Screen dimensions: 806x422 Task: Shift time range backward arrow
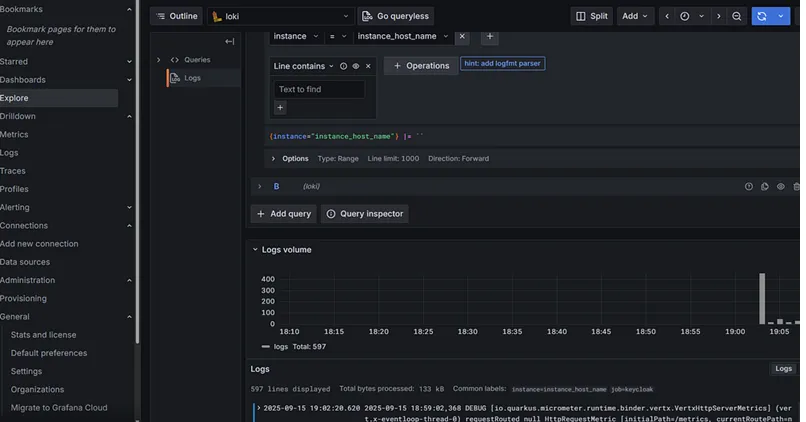(667, 16)
